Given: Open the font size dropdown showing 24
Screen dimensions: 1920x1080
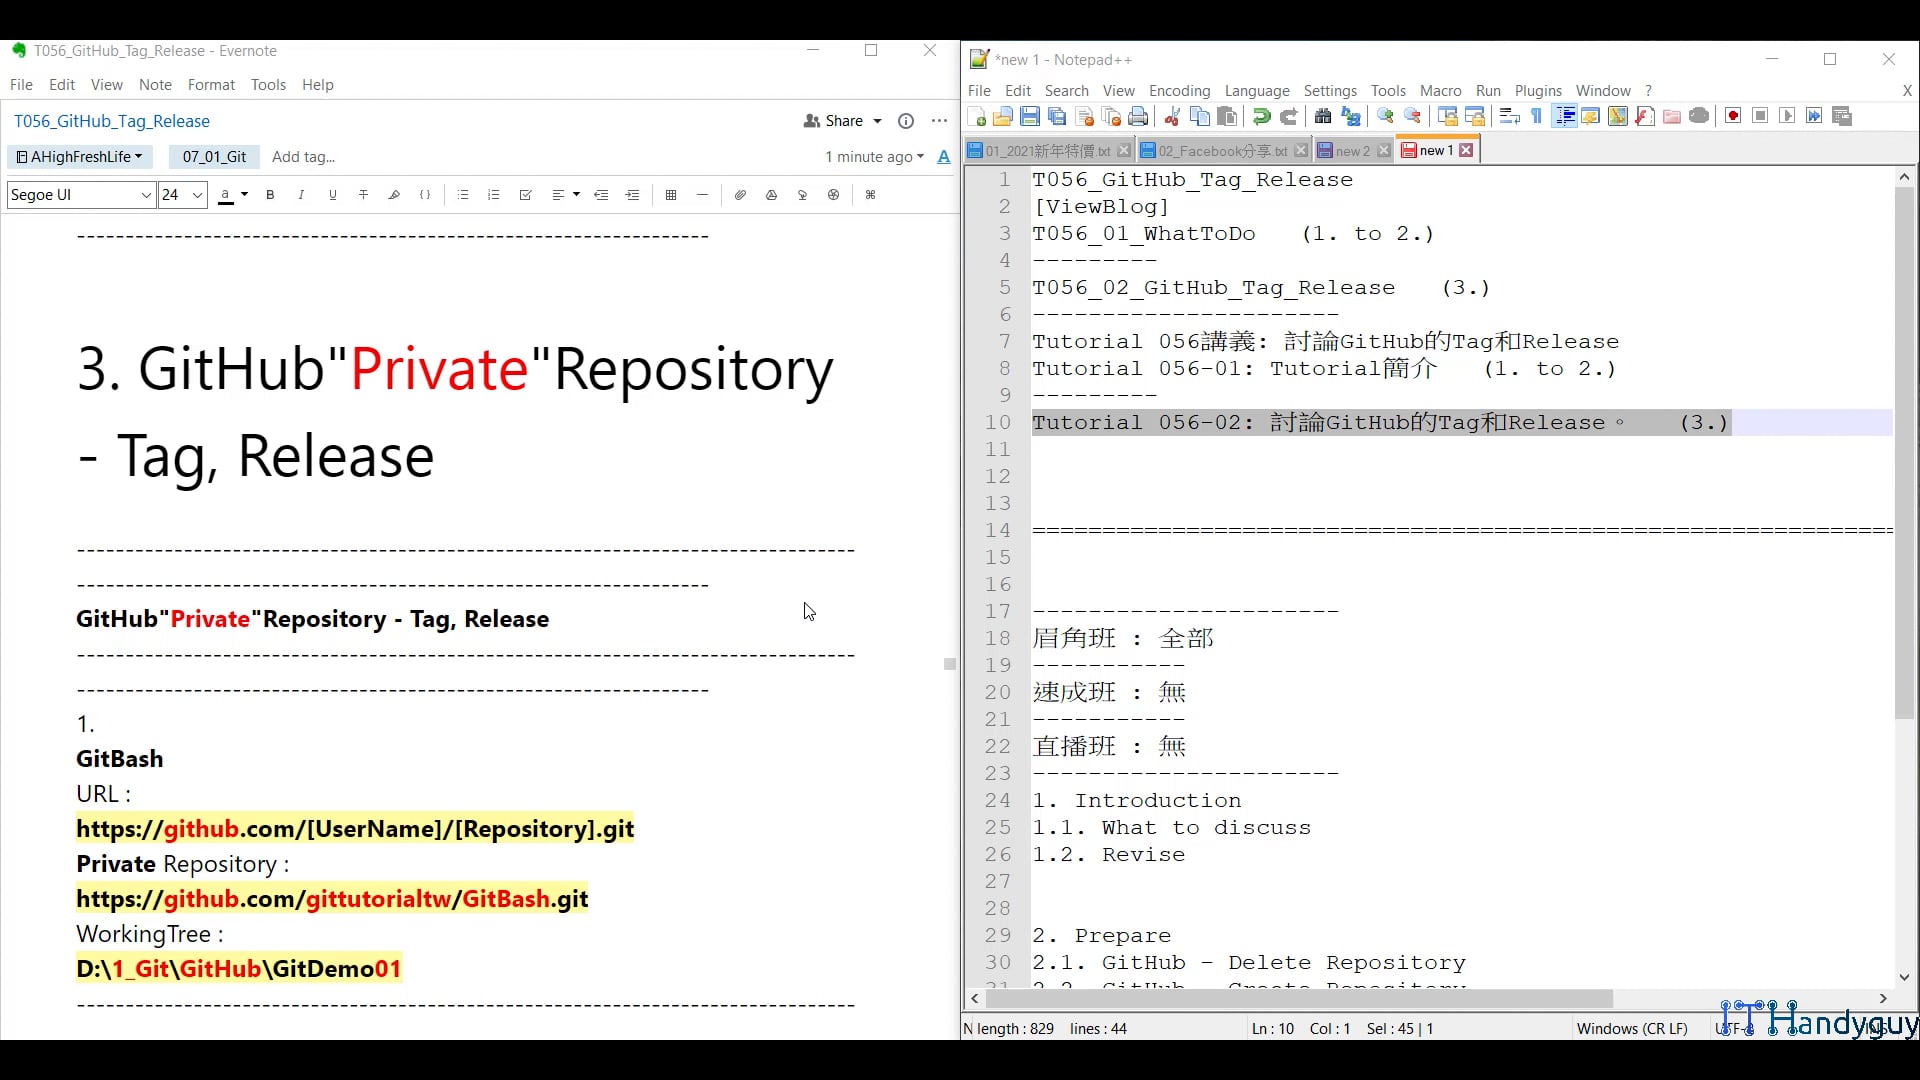Looking at the screenshot, I should click(180, 195).
